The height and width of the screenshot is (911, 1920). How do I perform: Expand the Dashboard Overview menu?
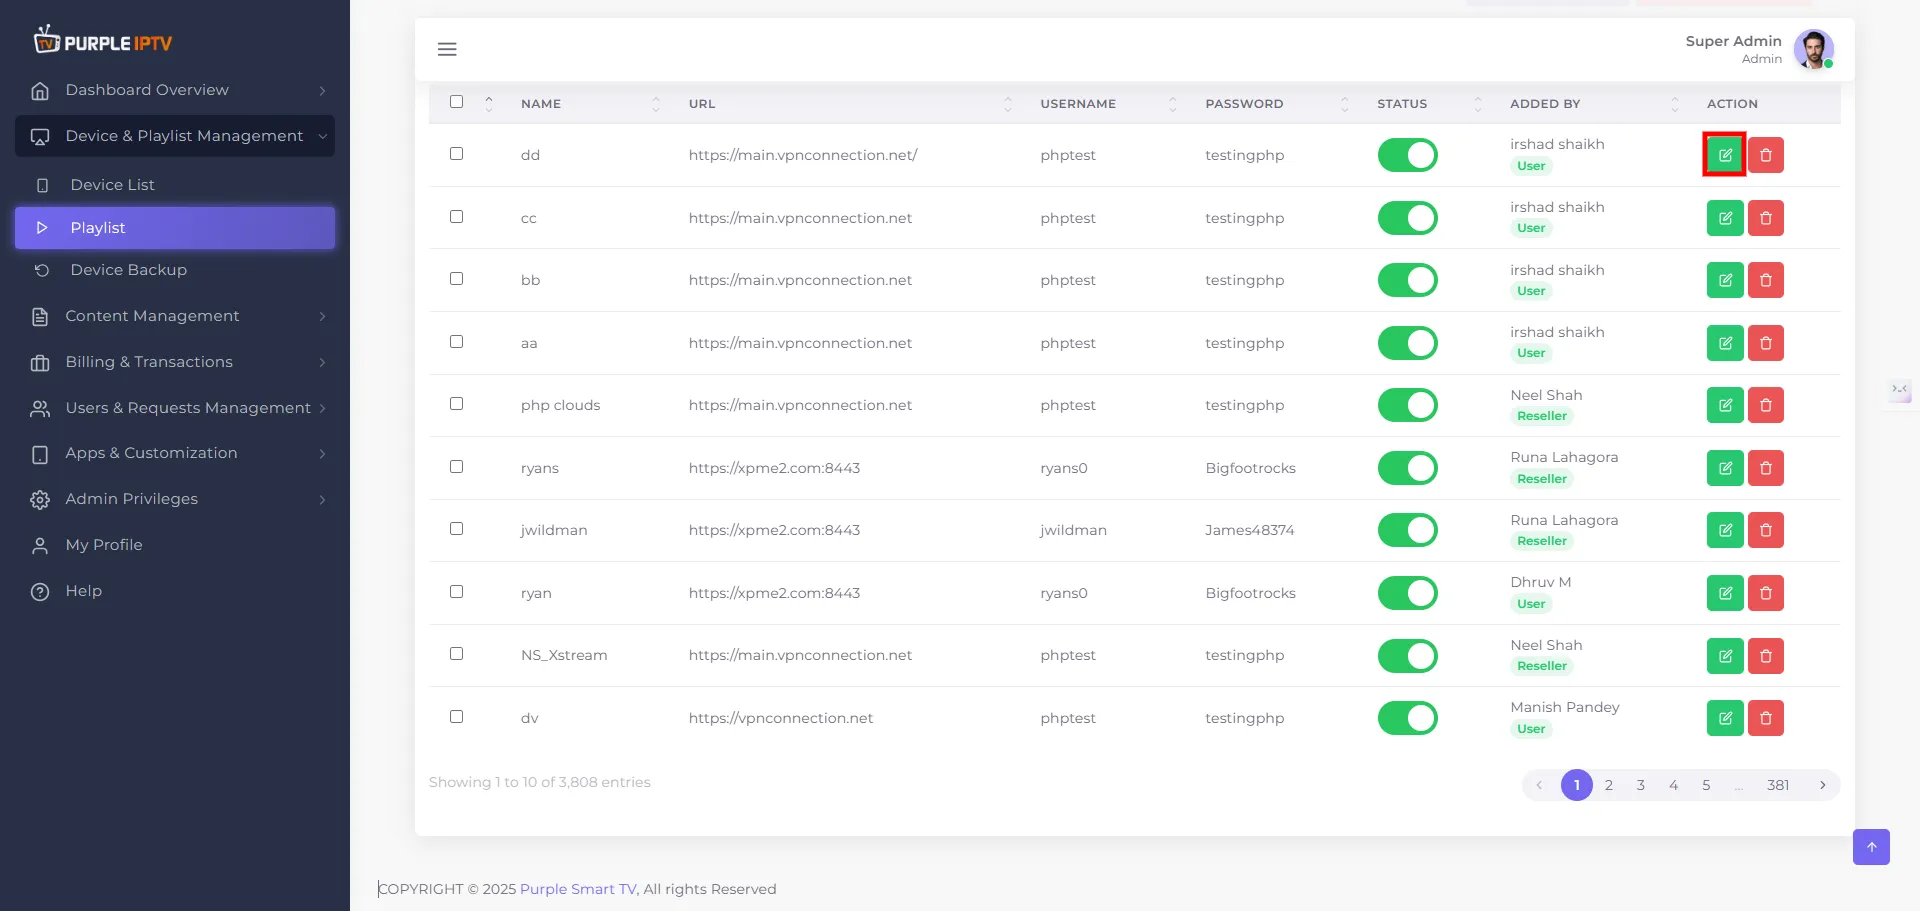(x=175, y=90)
